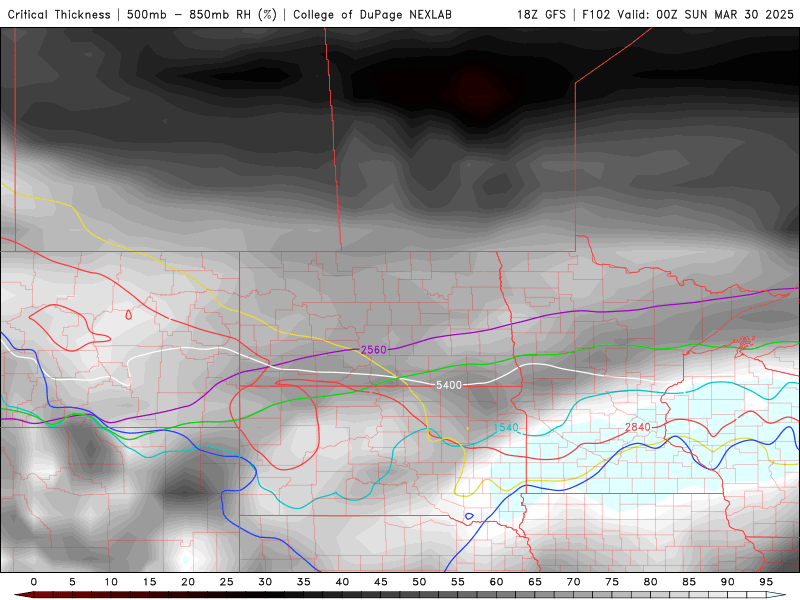Click the colorbar value 35
Image resolution: width=800 pixels, height=600 pixels.
coord(304,582)
